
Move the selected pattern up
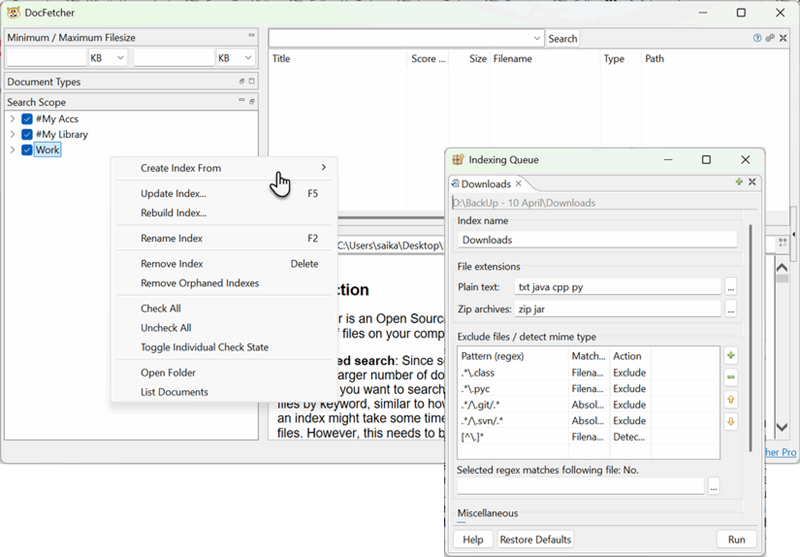(x=731, y=400)
